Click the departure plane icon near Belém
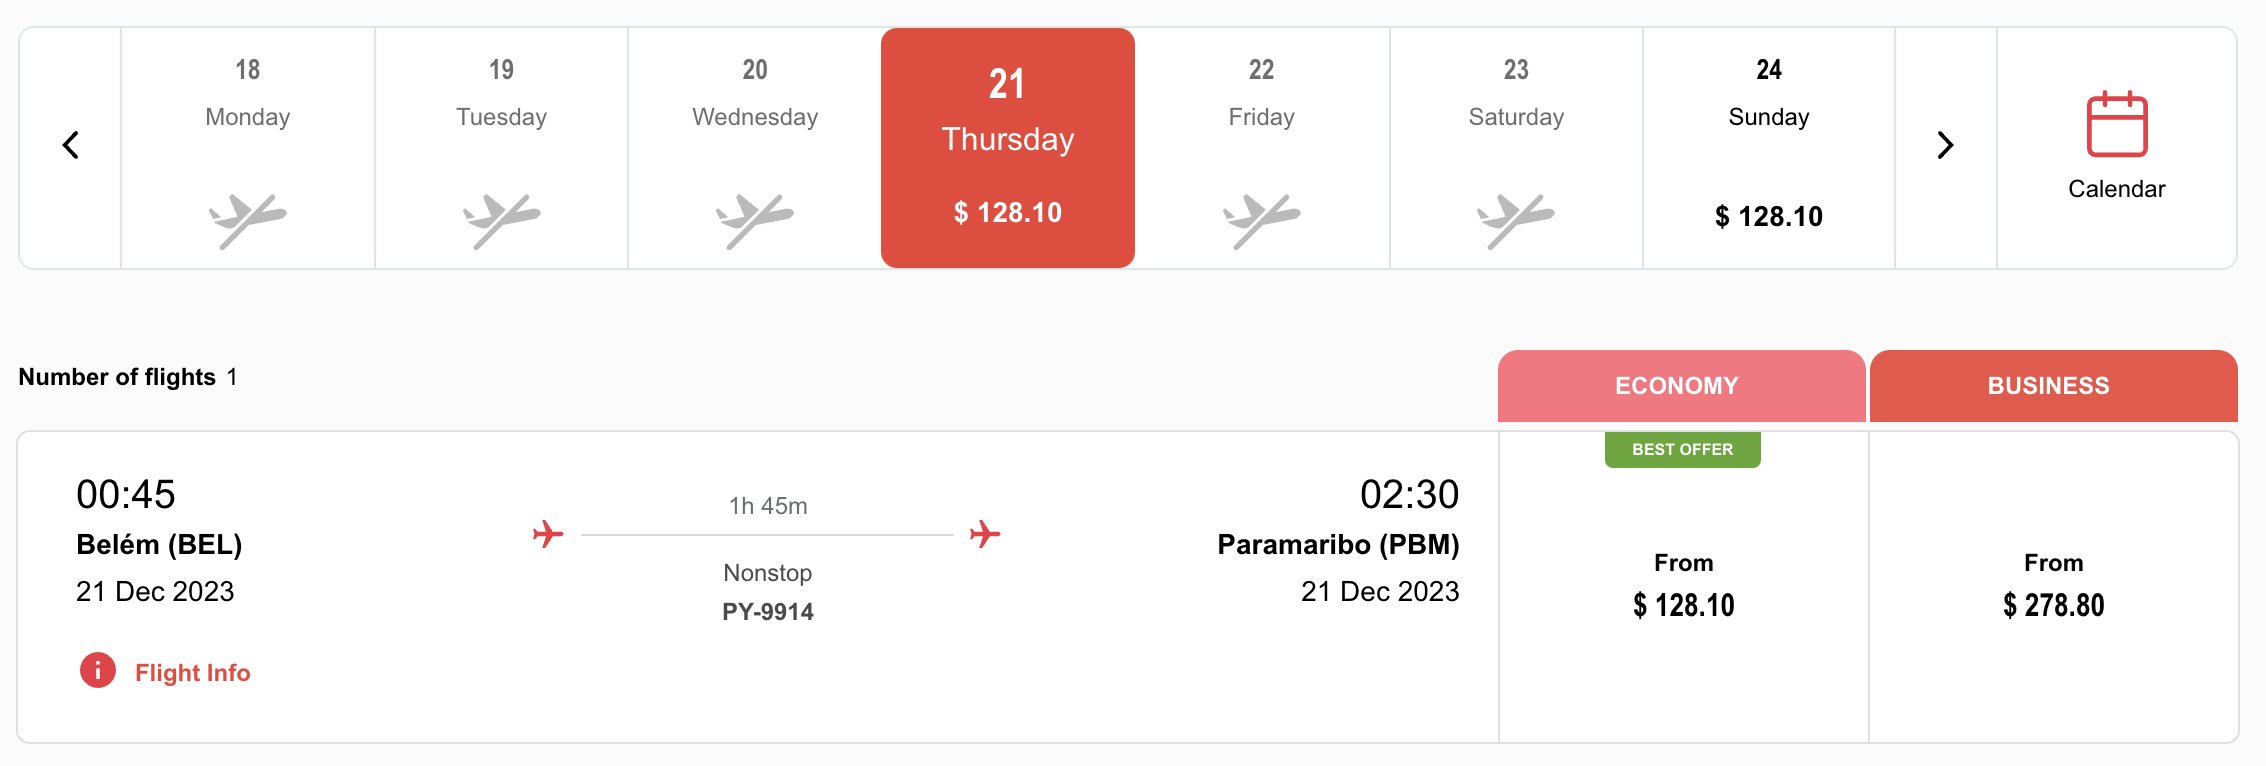This screenshot has height=766, width=2266. point(548,534)
